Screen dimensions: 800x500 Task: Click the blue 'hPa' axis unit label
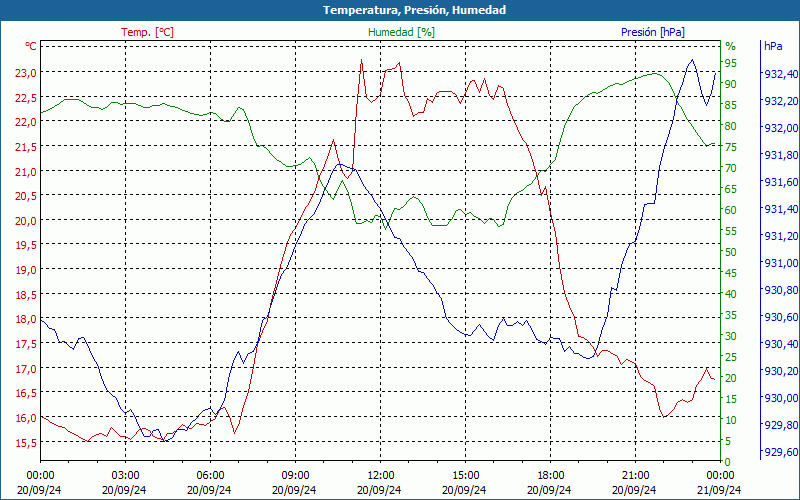(773, 46)
